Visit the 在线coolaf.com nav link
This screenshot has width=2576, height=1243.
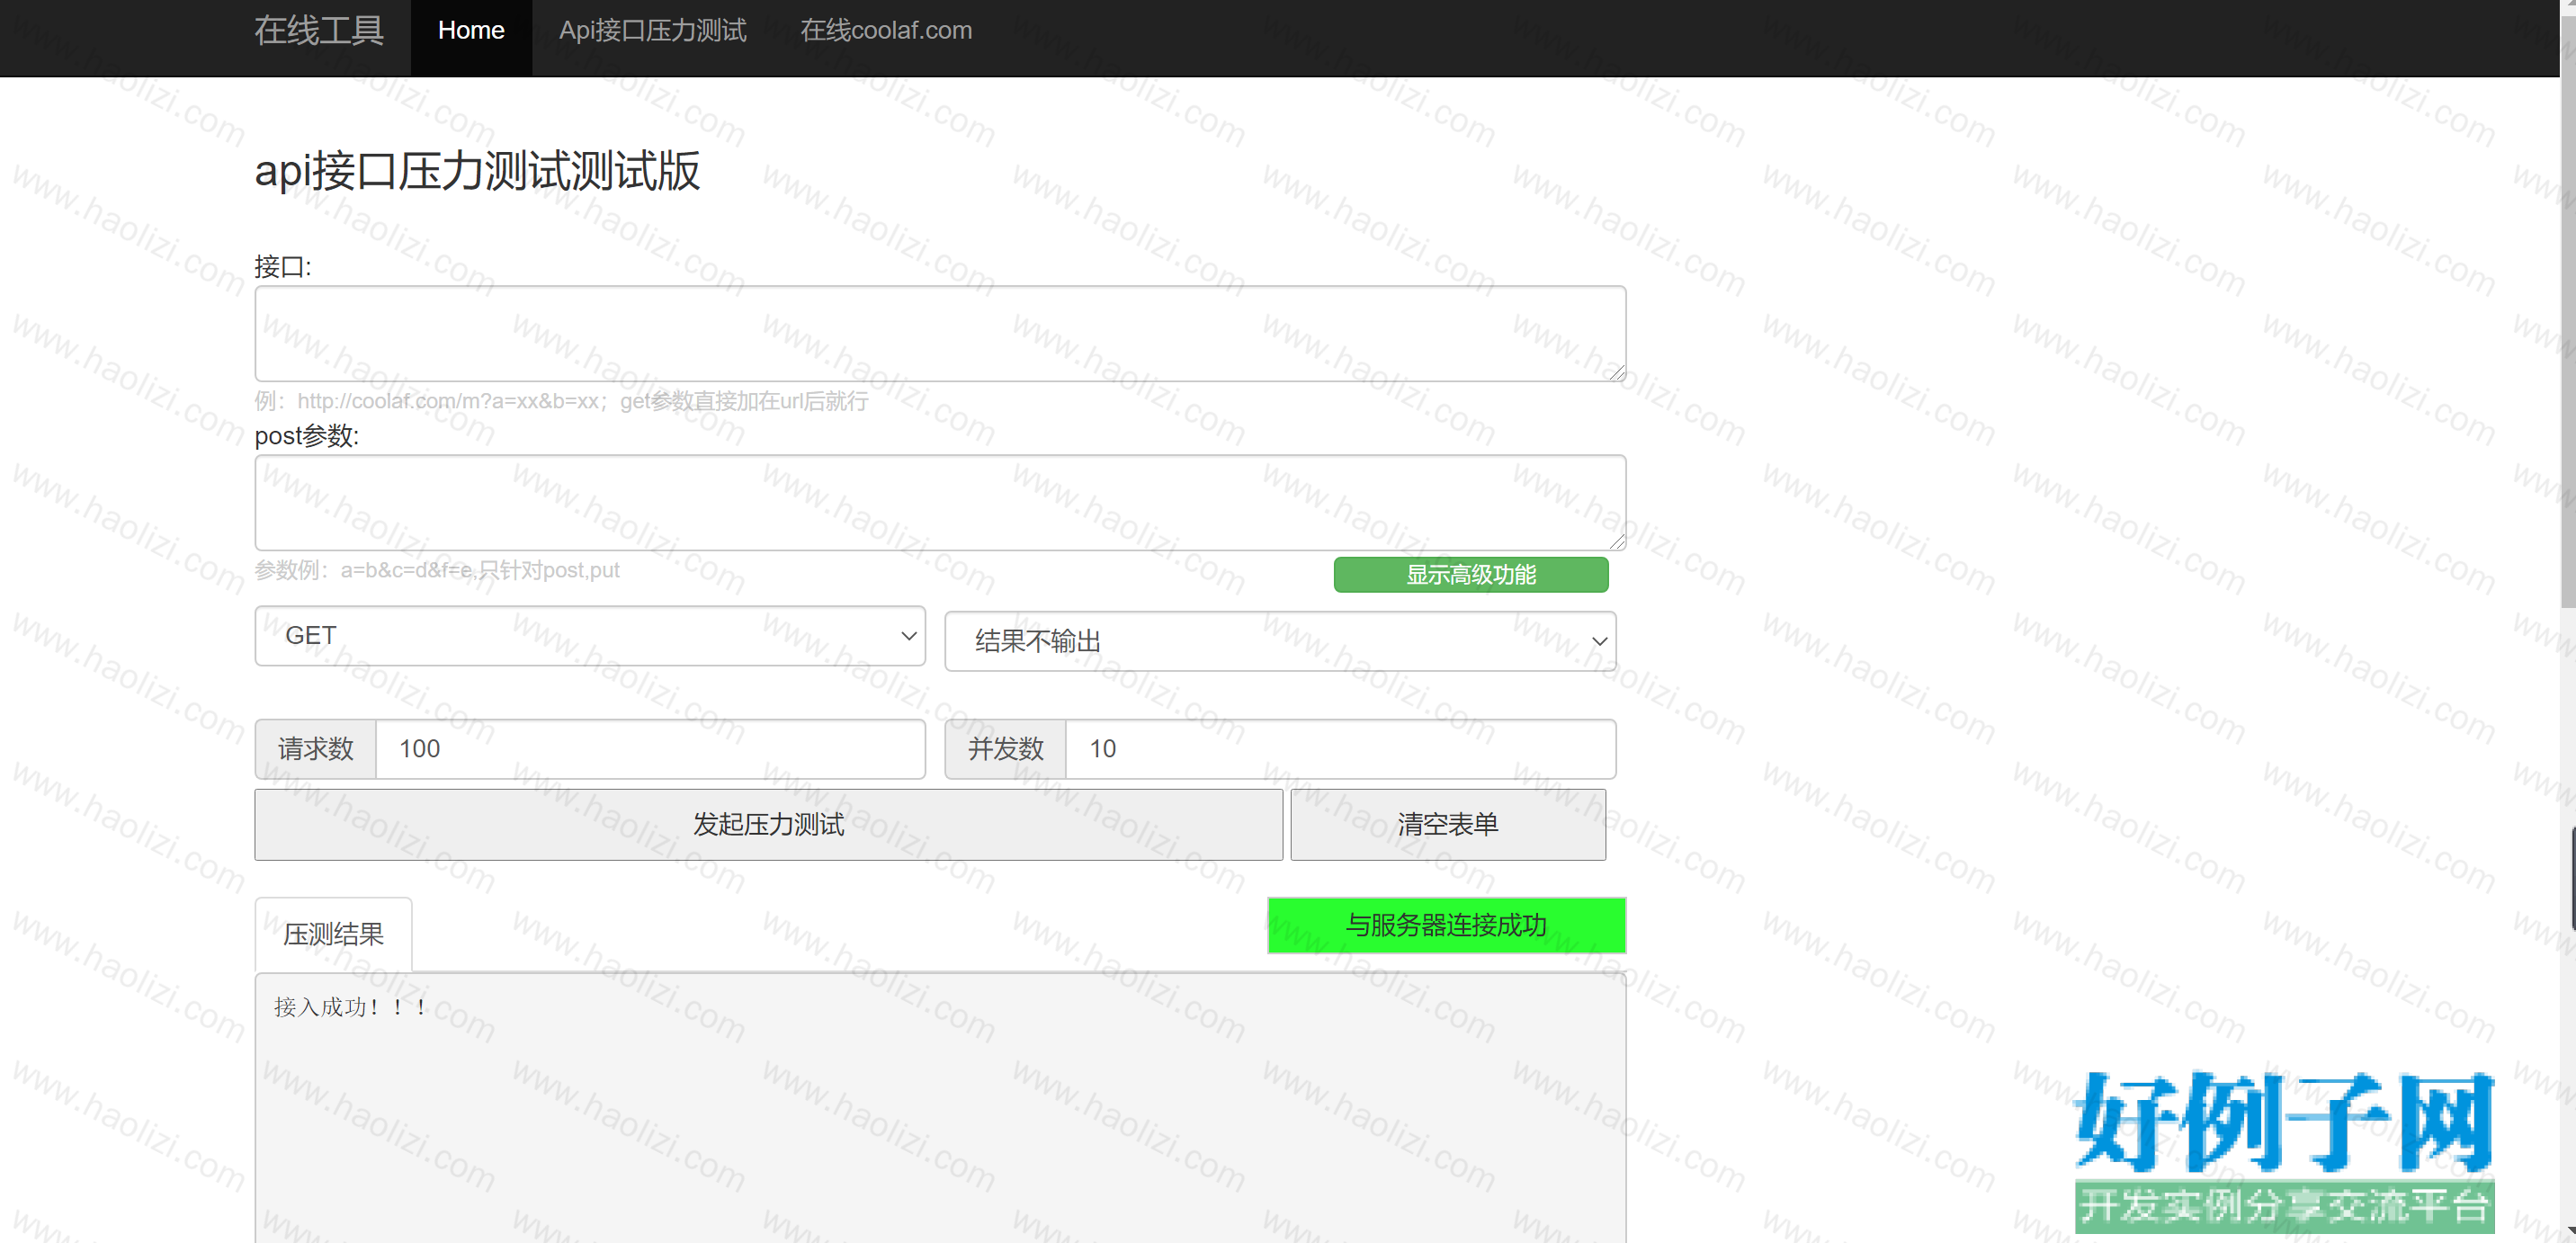[886, 30]
